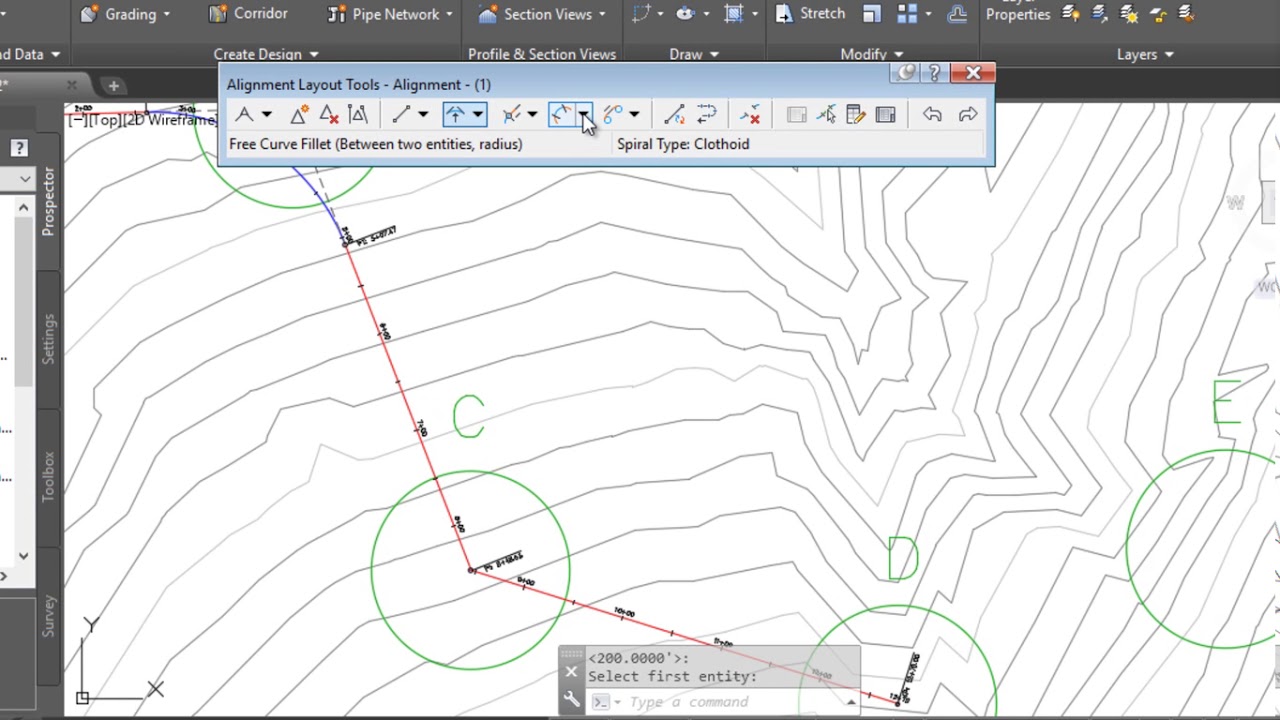Expand the Pipe Network dropdown
This screenshot has width=1280, height=720.
pyautogui.click(x=449, y=14)
